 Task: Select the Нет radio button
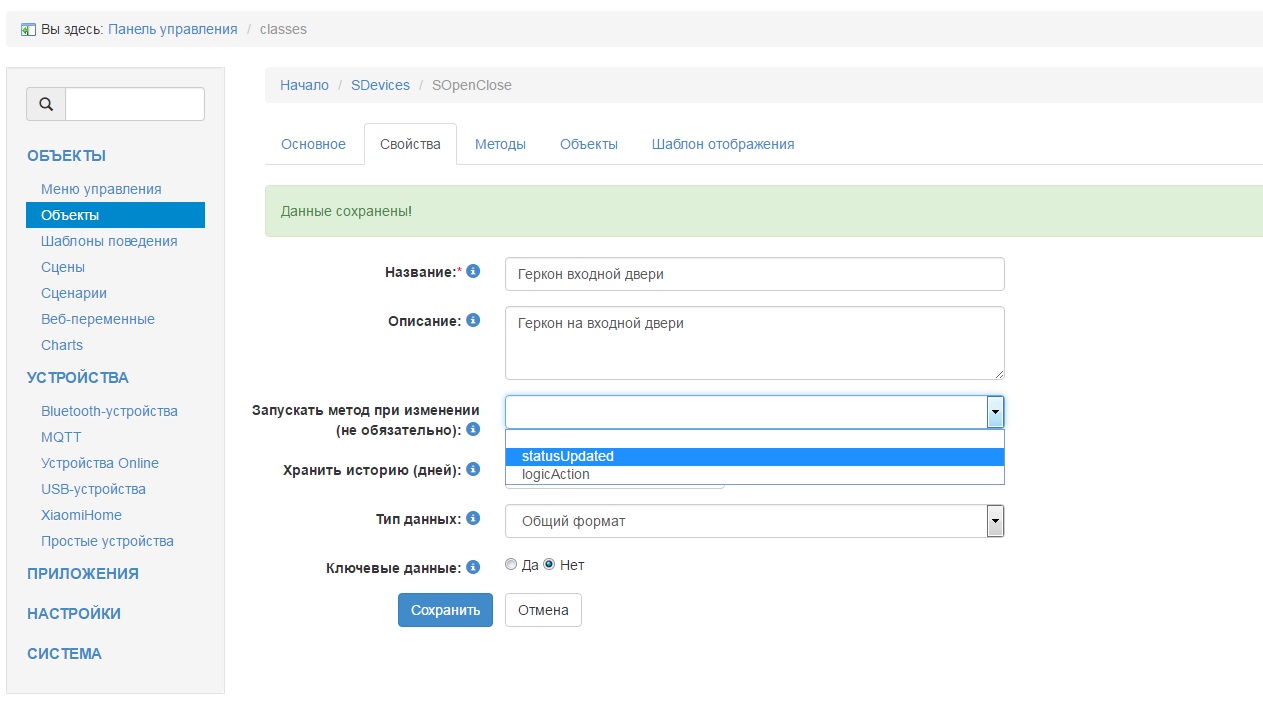[x=549, y=565]
